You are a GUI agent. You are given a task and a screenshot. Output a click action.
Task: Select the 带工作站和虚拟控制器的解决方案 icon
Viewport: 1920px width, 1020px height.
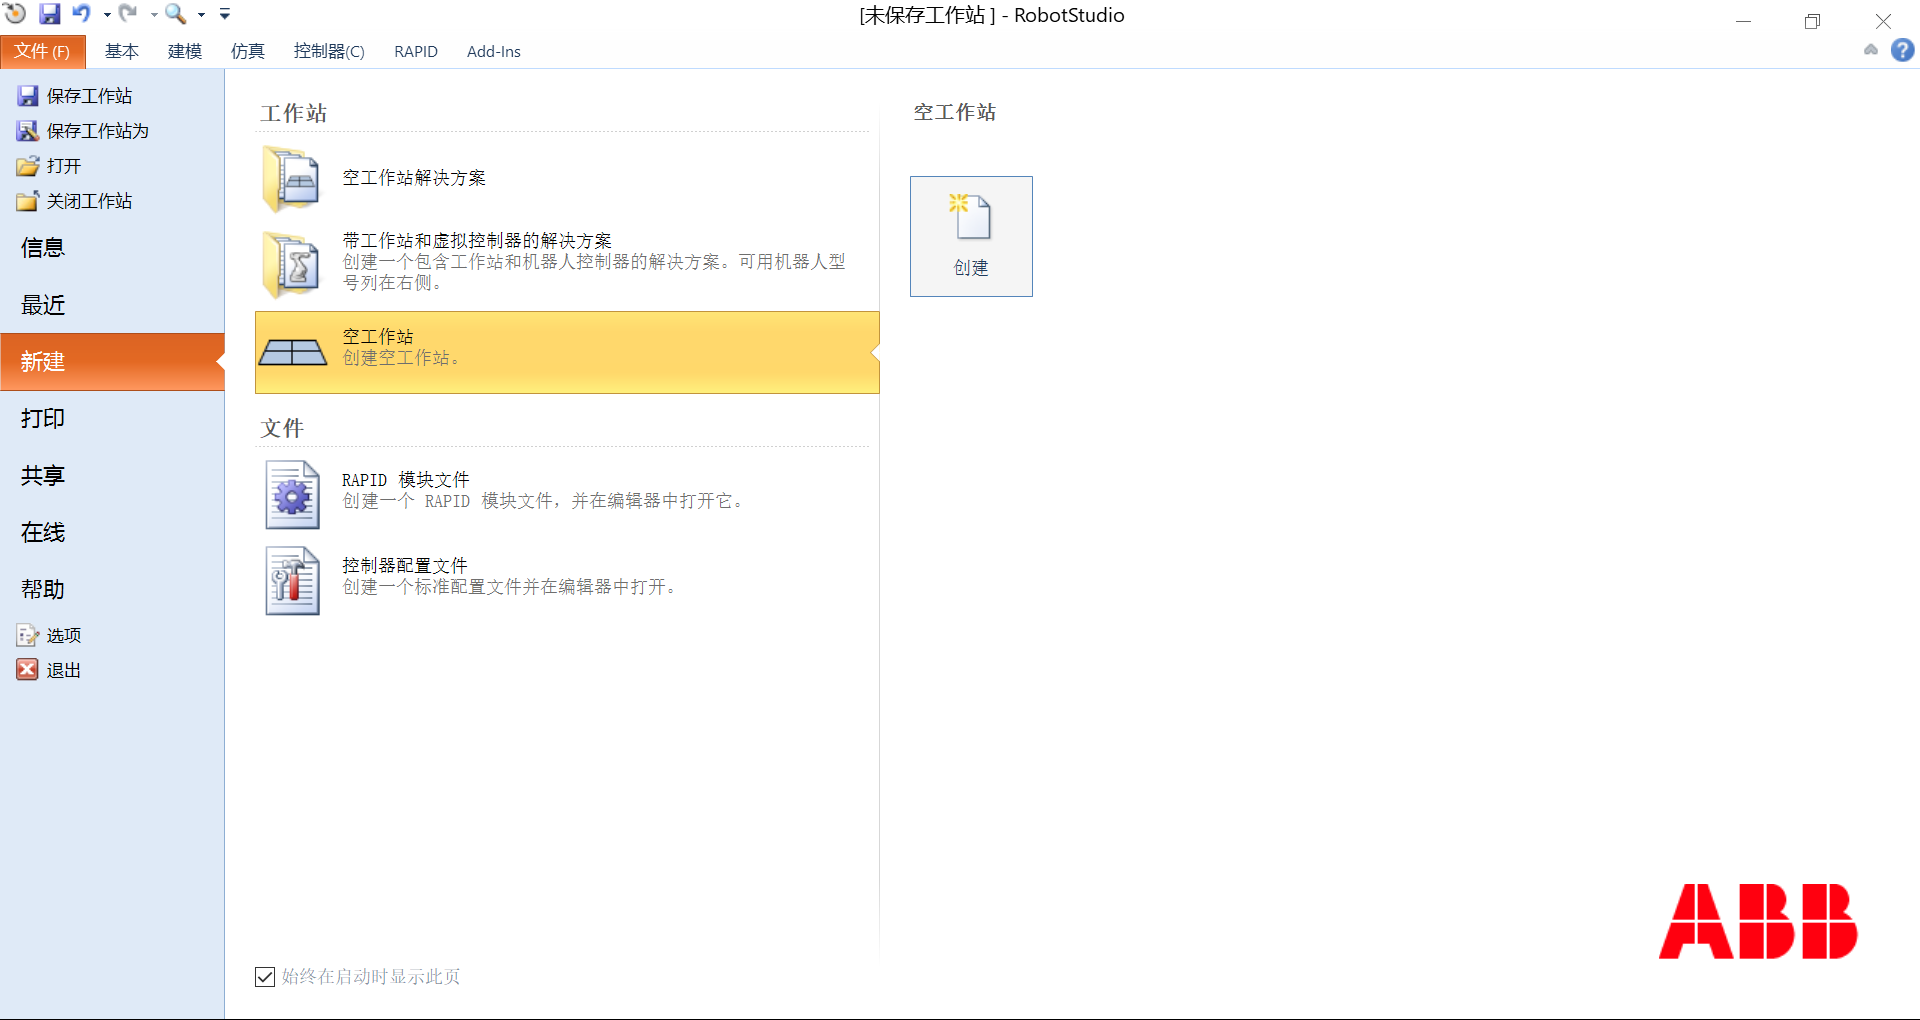click(291, 264)
